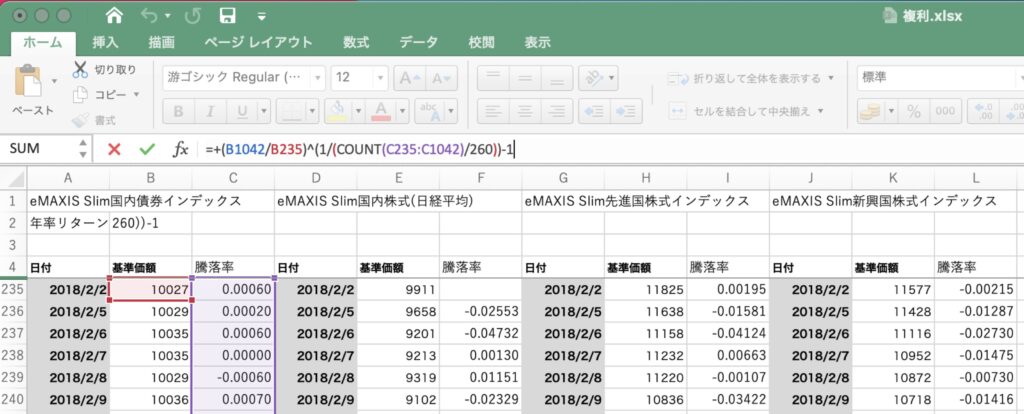Open the ページ レイアウト tab
The image size is (1024, 414).
259,42
